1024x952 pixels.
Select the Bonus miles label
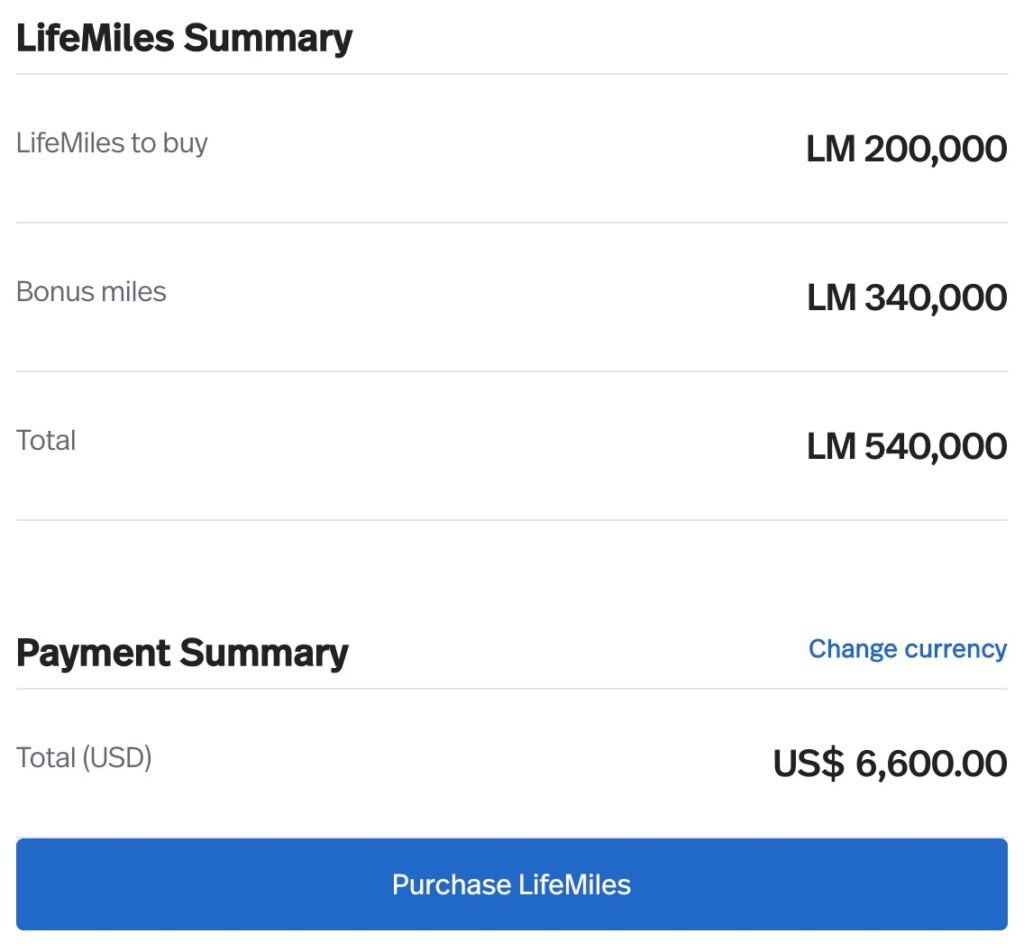point(90,292)
